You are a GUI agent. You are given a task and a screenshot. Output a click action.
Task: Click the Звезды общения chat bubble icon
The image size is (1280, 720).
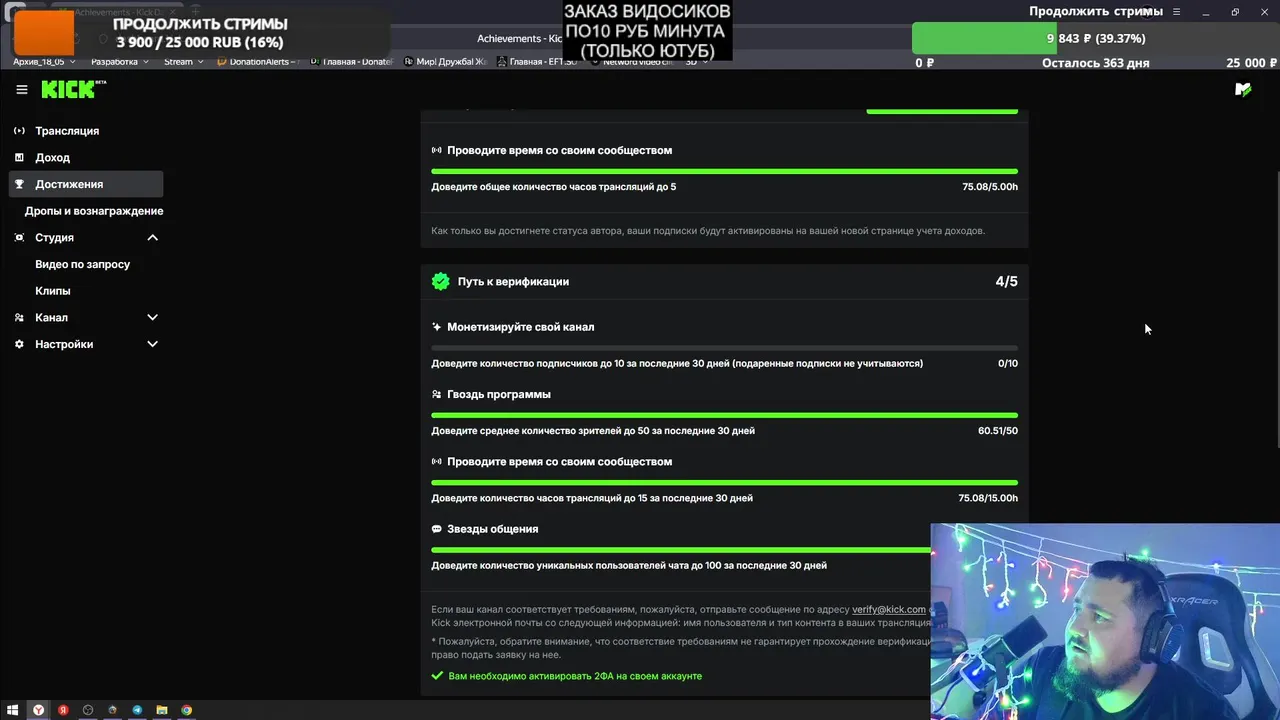[437, 529]
